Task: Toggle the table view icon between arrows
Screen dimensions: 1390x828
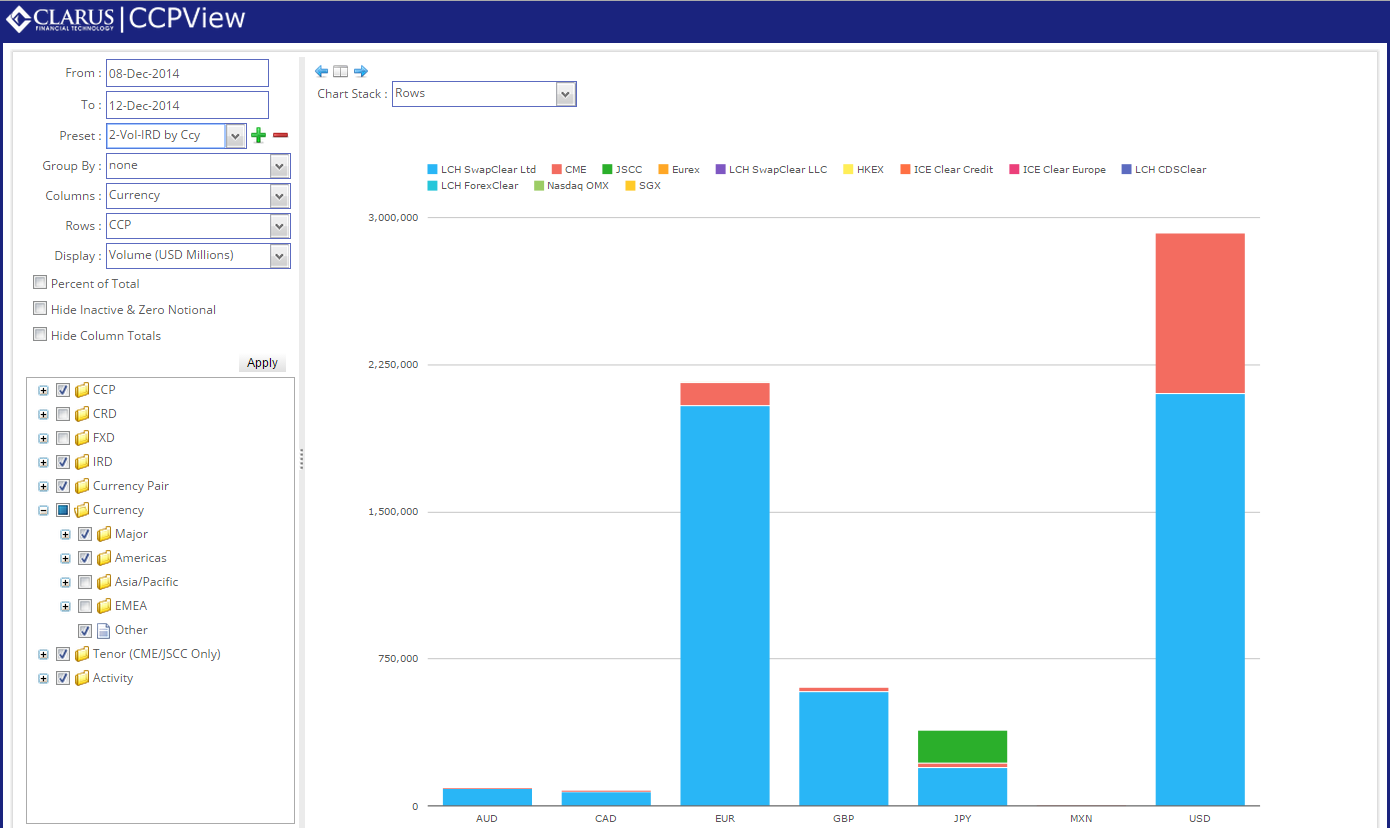Action: 341,71
